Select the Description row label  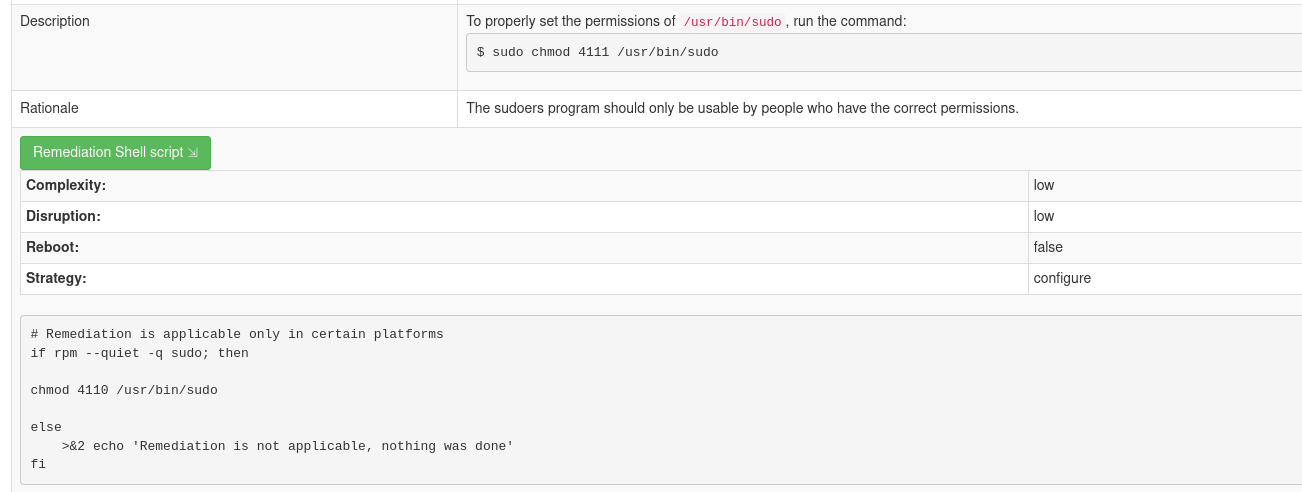(55, 21)
